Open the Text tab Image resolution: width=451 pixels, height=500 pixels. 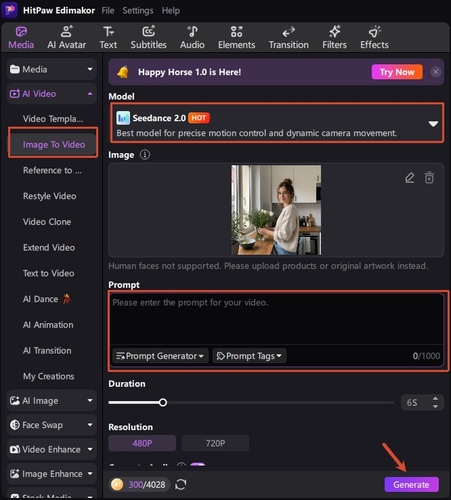[x=108, y=37]
